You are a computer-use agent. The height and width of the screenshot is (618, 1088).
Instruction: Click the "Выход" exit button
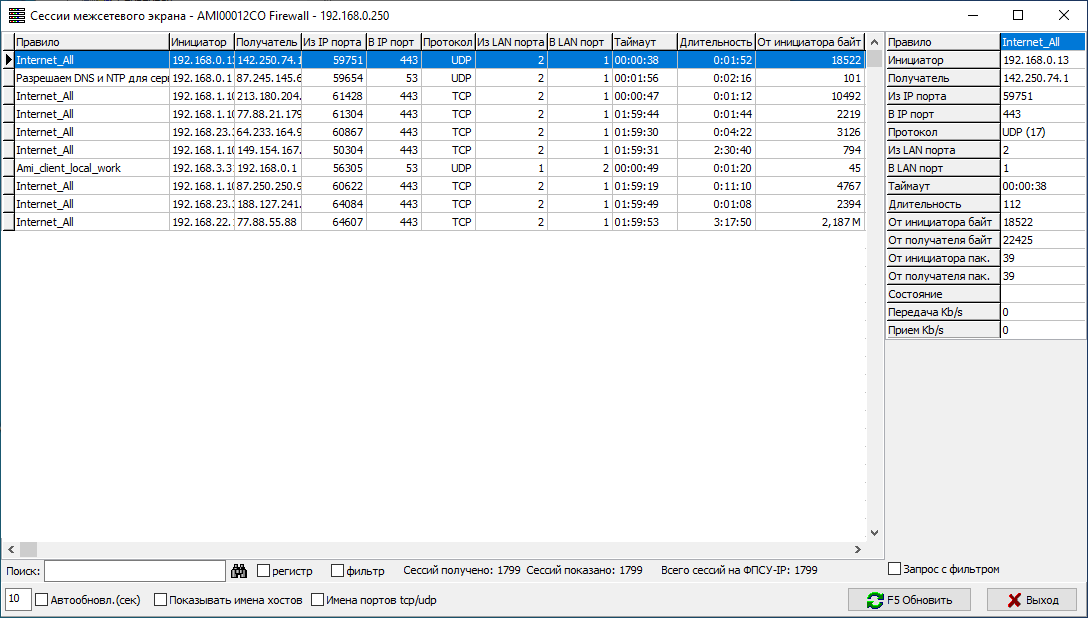coord(1031,600)
